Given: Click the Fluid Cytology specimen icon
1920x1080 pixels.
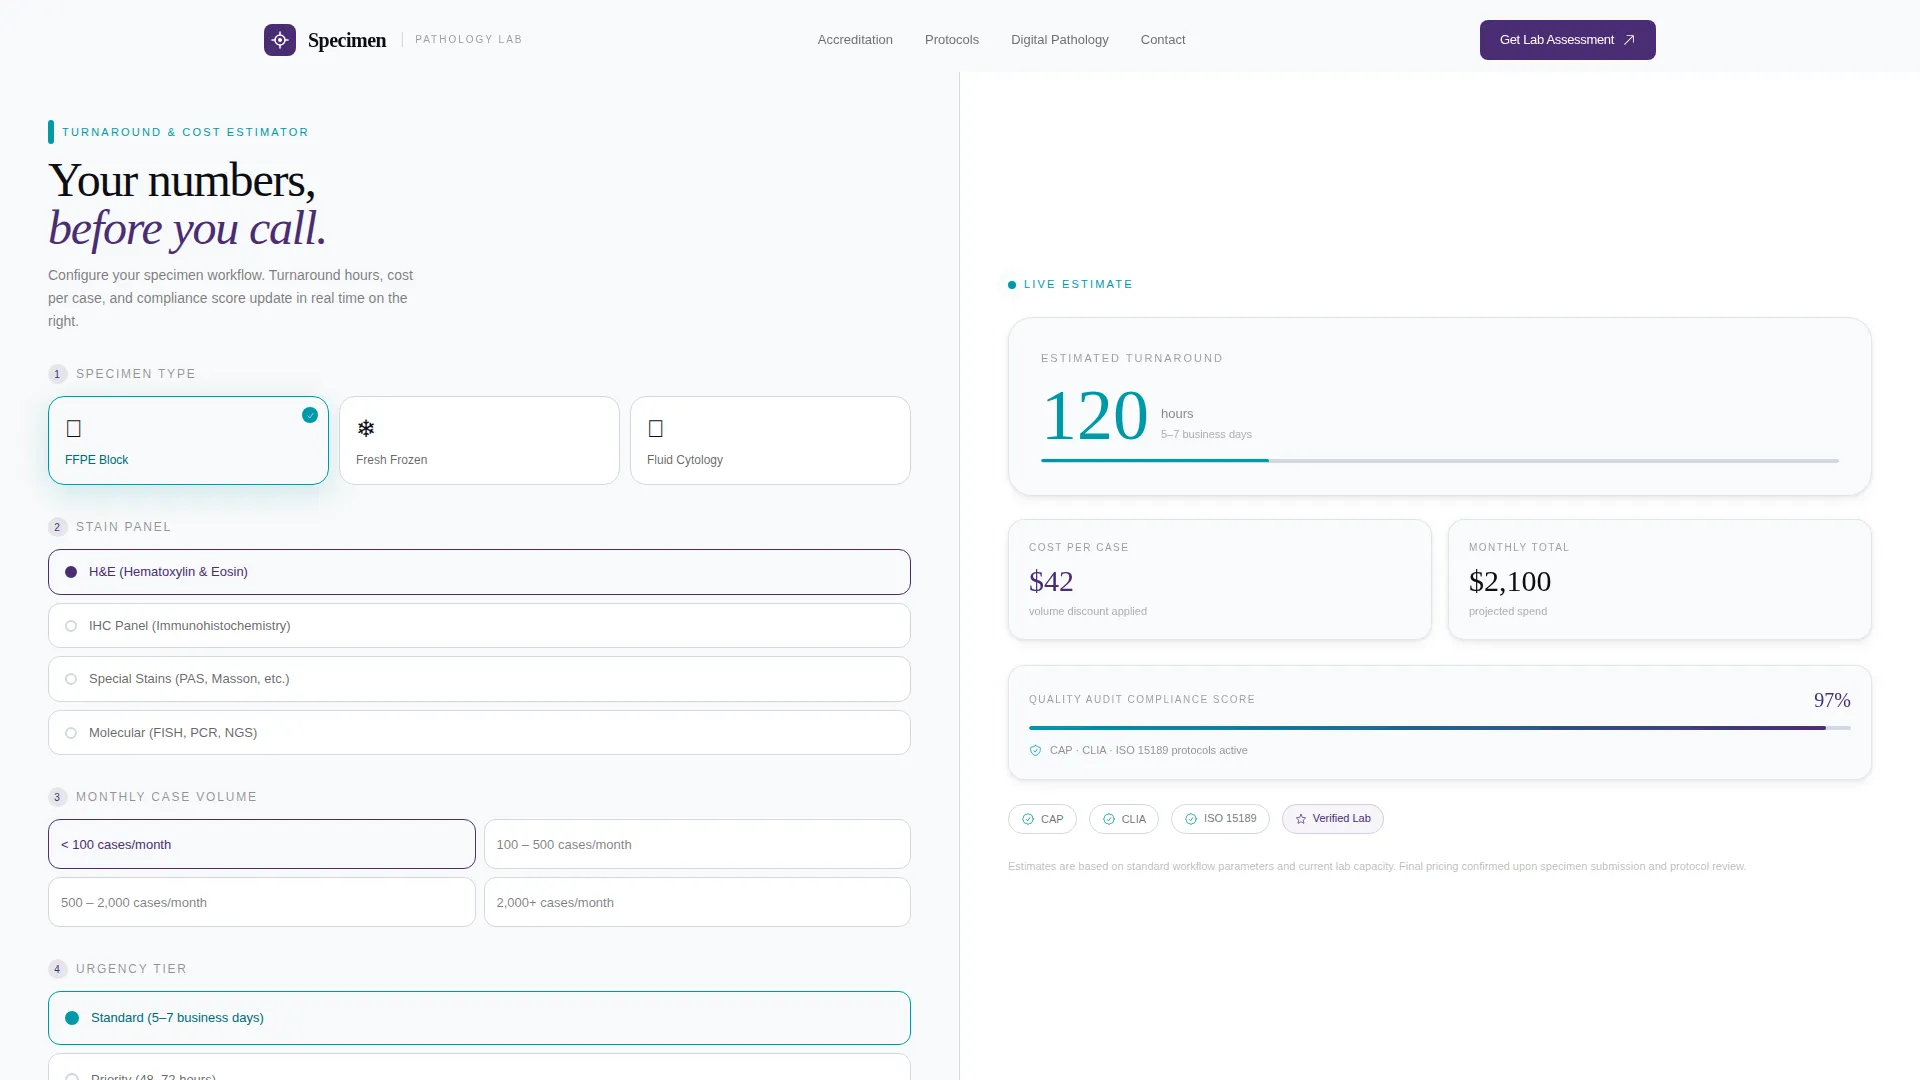Looking at the screenshot, I should pyautogui.click(x=656, y=429).
